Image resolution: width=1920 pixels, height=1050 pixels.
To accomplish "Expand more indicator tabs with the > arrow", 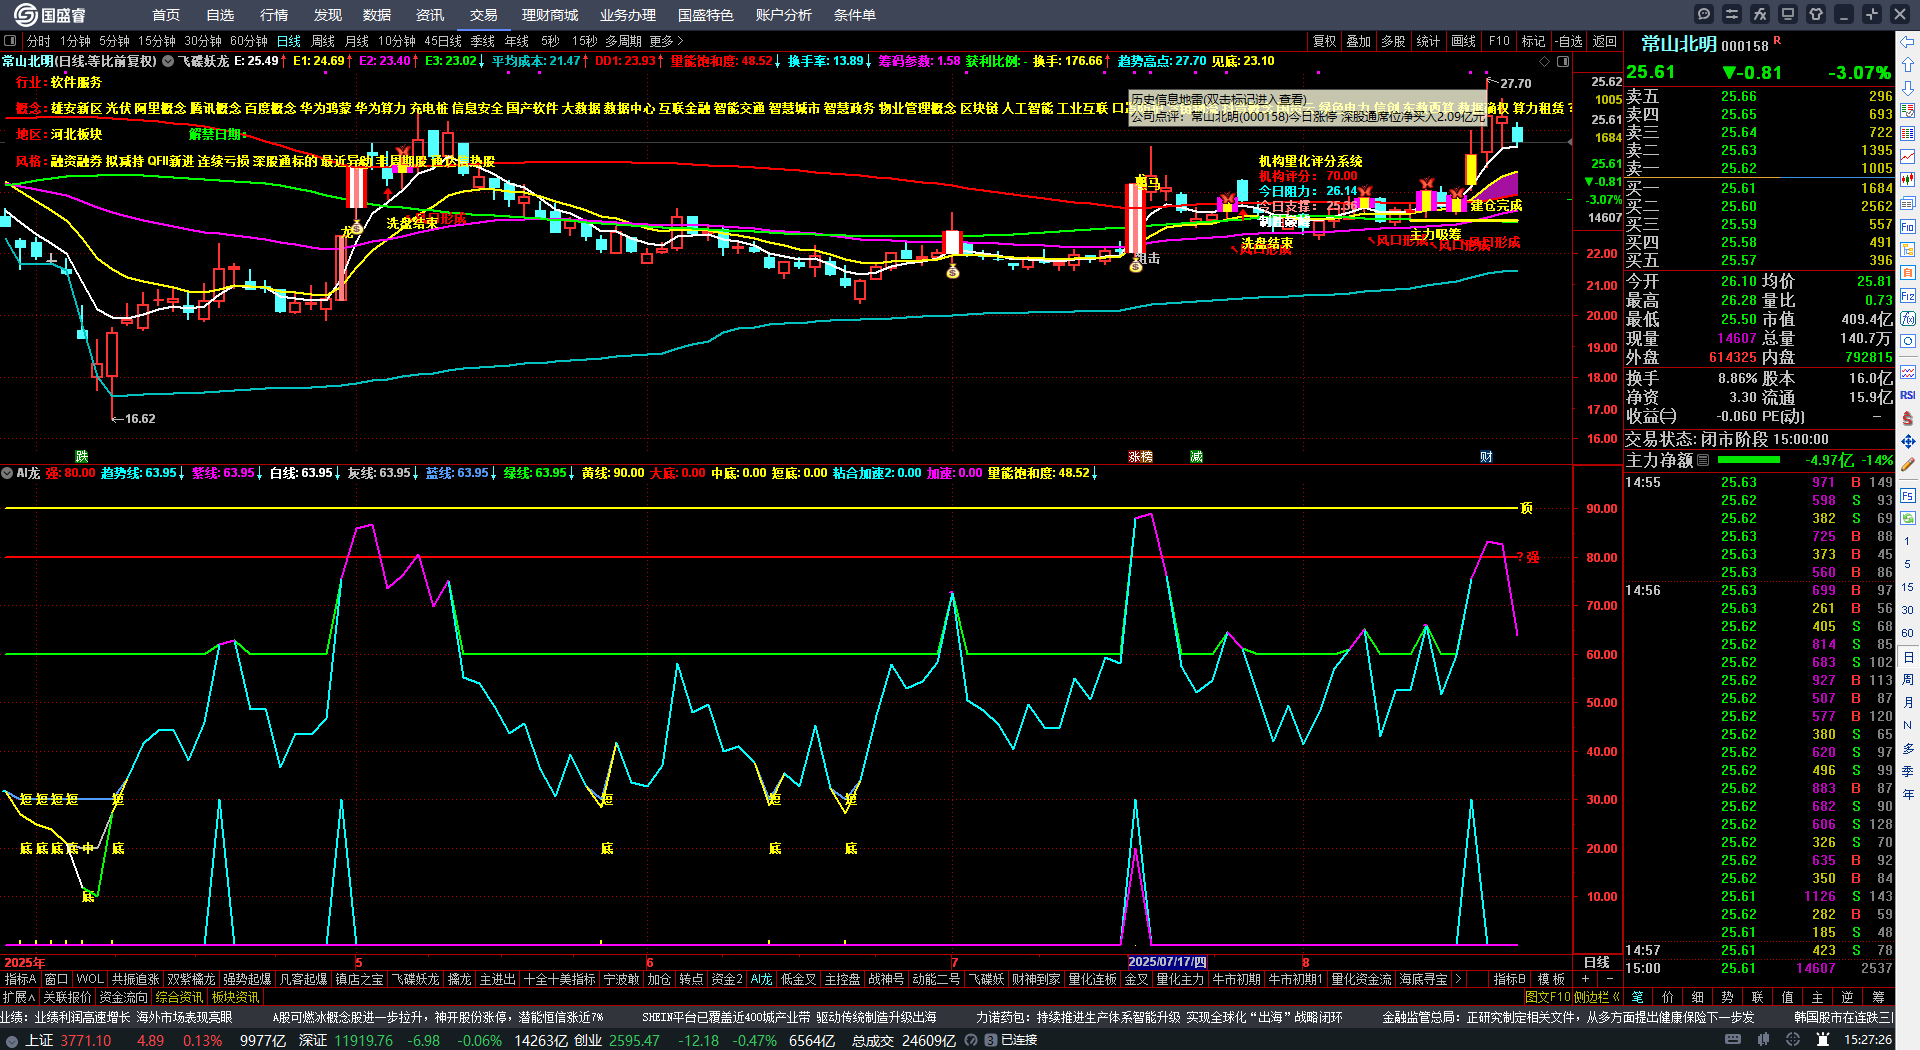I will [1458, 979].
